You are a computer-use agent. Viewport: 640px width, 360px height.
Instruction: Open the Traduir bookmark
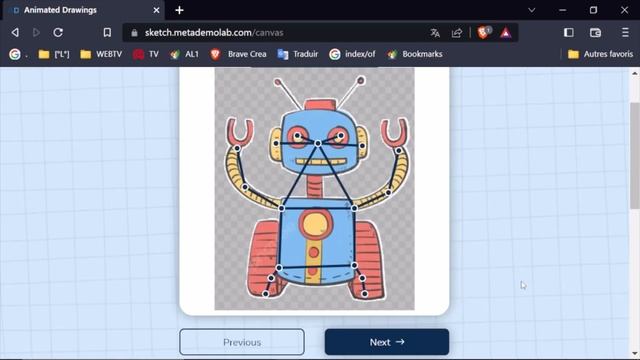298,54
